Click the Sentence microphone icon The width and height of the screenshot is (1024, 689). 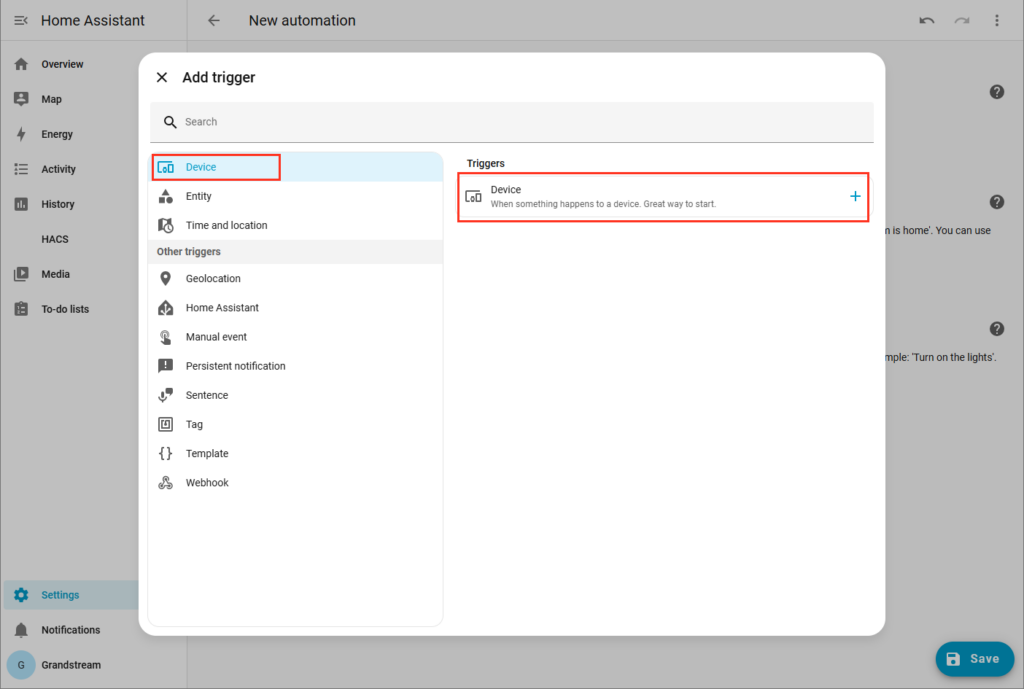pos(166,395)
